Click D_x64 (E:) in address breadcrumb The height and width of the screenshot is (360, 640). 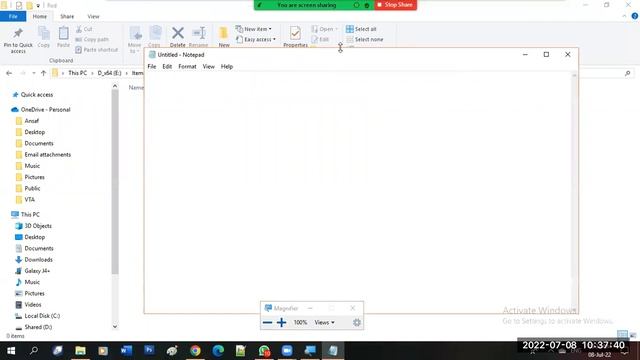[x=109, y=73]
